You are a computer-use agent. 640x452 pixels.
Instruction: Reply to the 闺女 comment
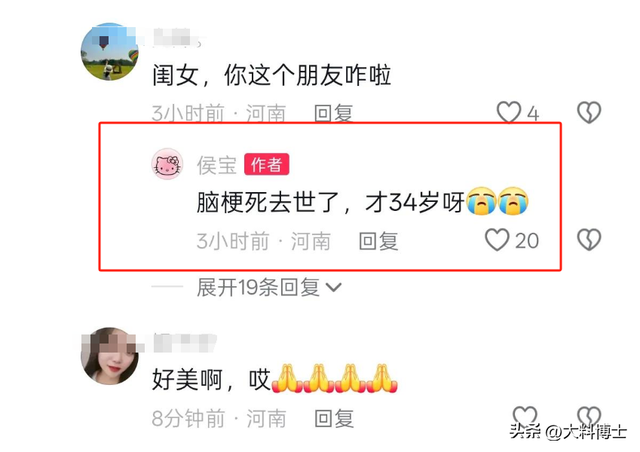click(x=333, y=114)
